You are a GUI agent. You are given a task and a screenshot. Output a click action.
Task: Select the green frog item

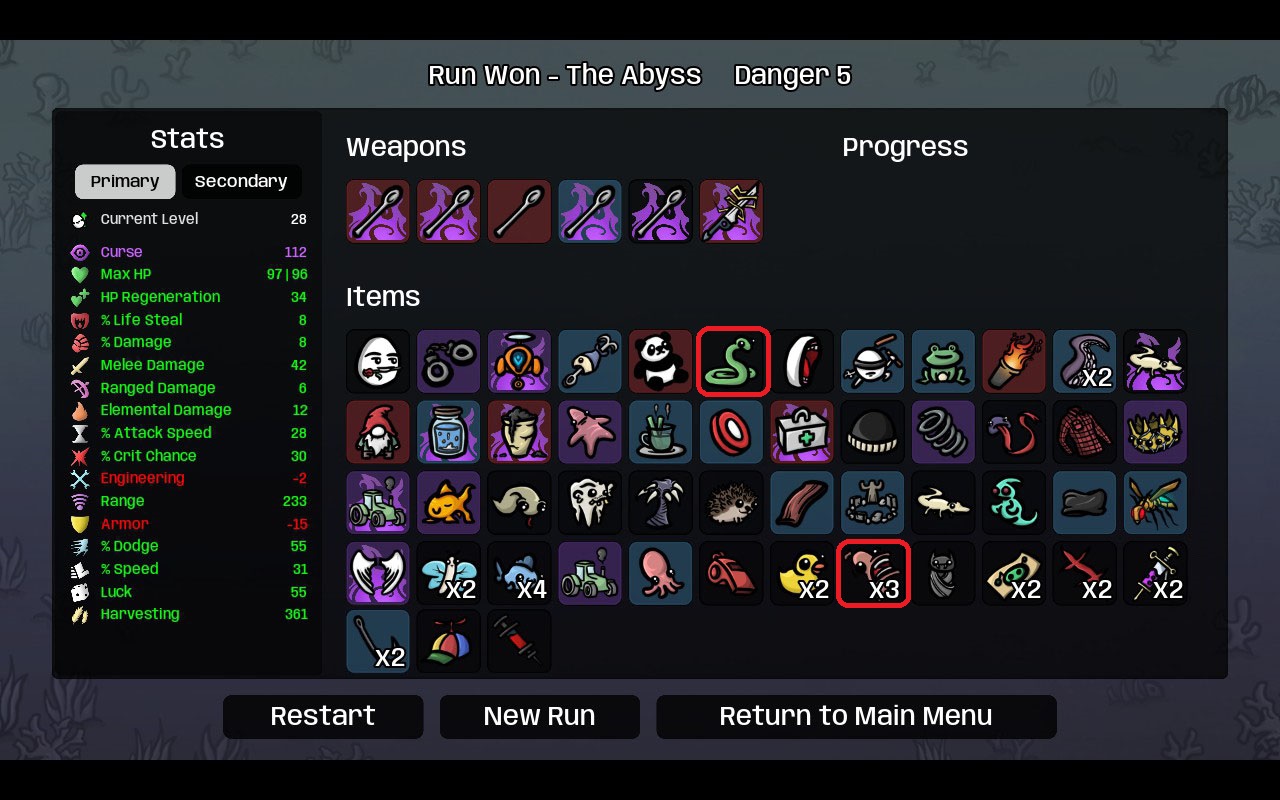[x=943, y=361]
